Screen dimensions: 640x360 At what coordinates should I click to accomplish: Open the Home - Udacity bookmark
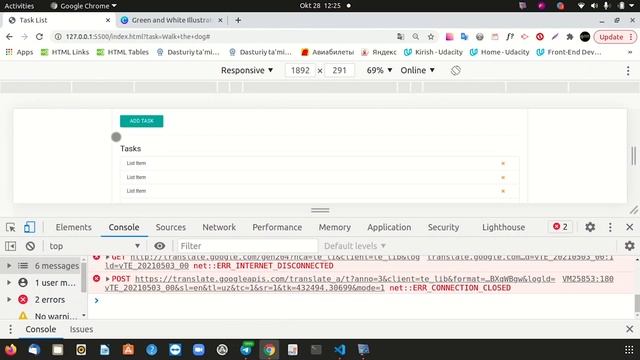(499, 52)
